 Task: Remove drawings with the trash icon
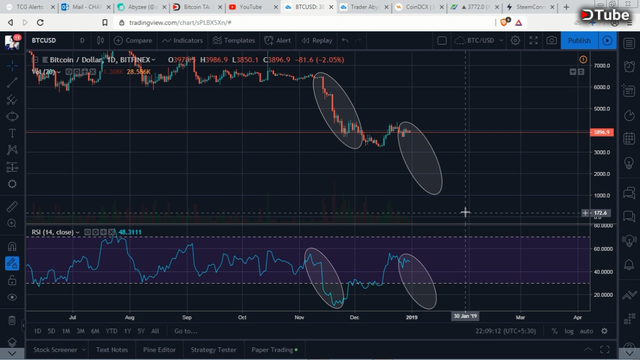(12, 321)
